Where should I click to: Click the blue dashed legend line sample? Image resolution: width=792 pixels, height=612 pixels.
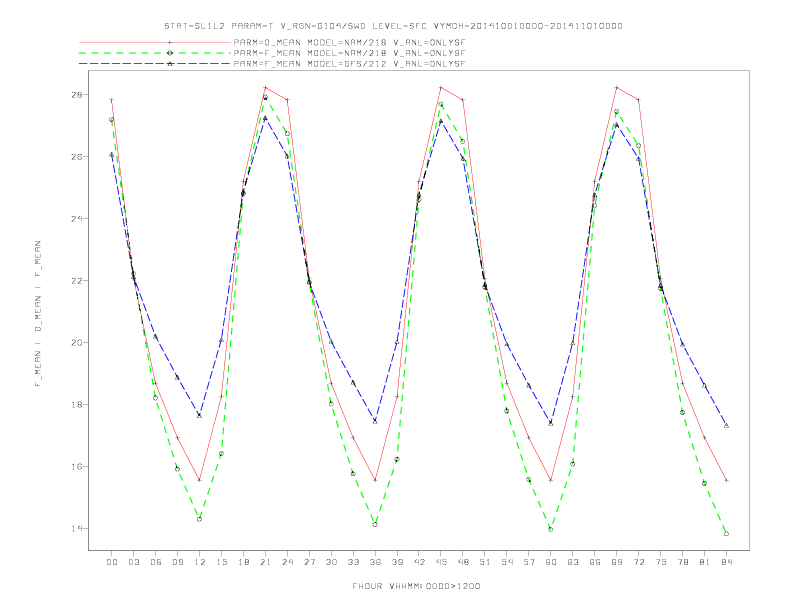(155, 64)
